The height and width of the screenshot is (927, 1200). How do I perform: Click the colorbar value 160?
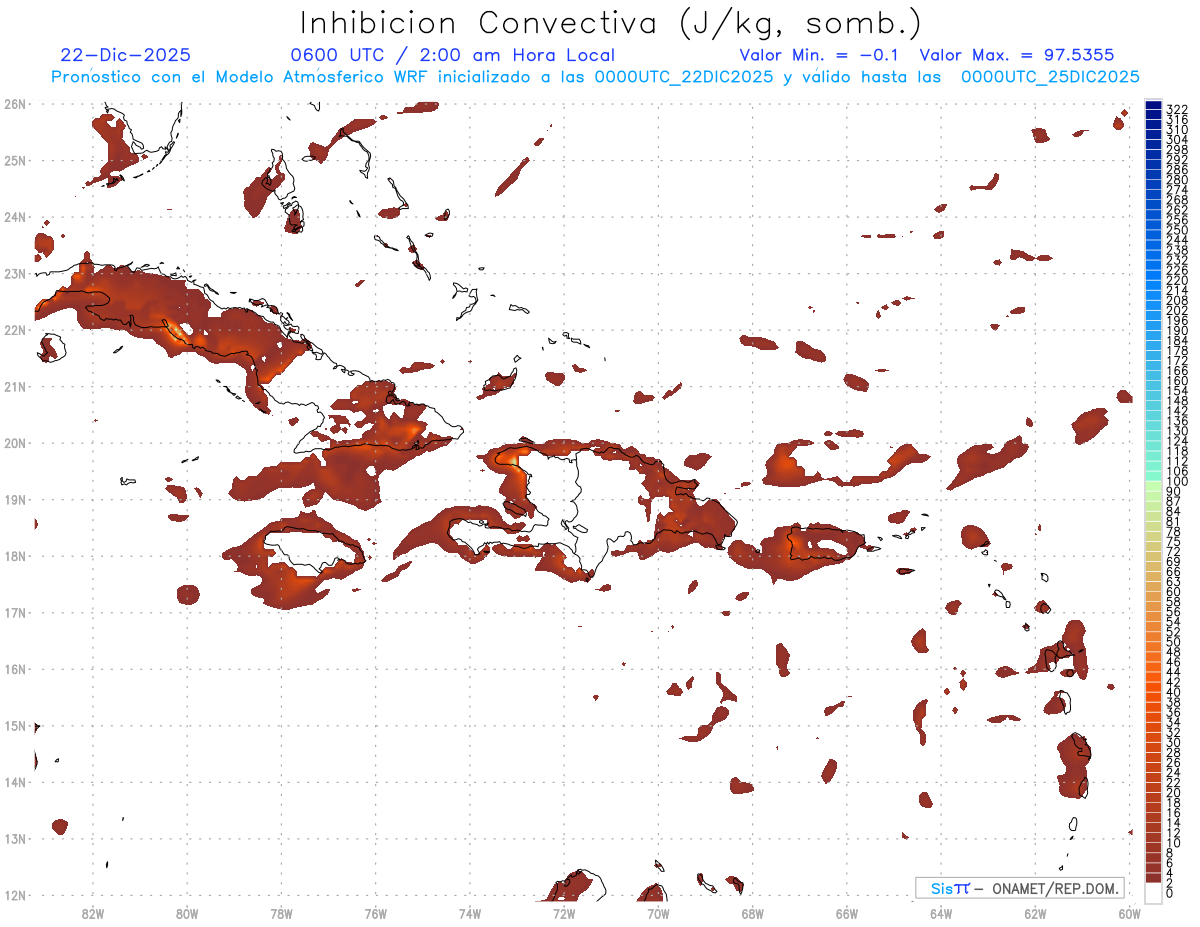coord(1177,382)
